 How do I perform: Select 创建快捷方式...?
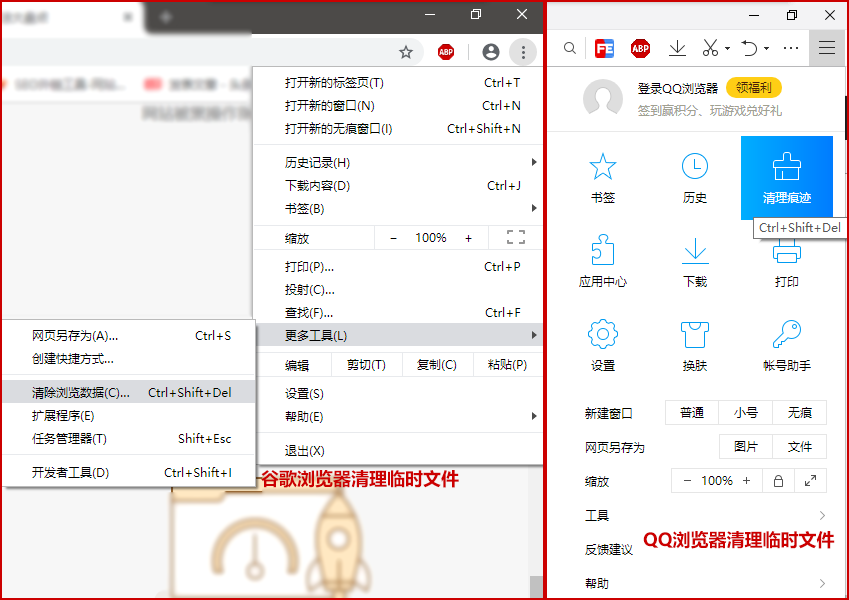(x=129, y=358)
